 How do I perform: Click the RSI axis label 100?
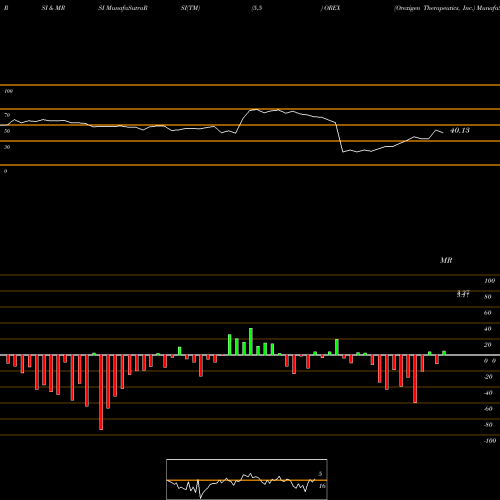click(8, 91)
